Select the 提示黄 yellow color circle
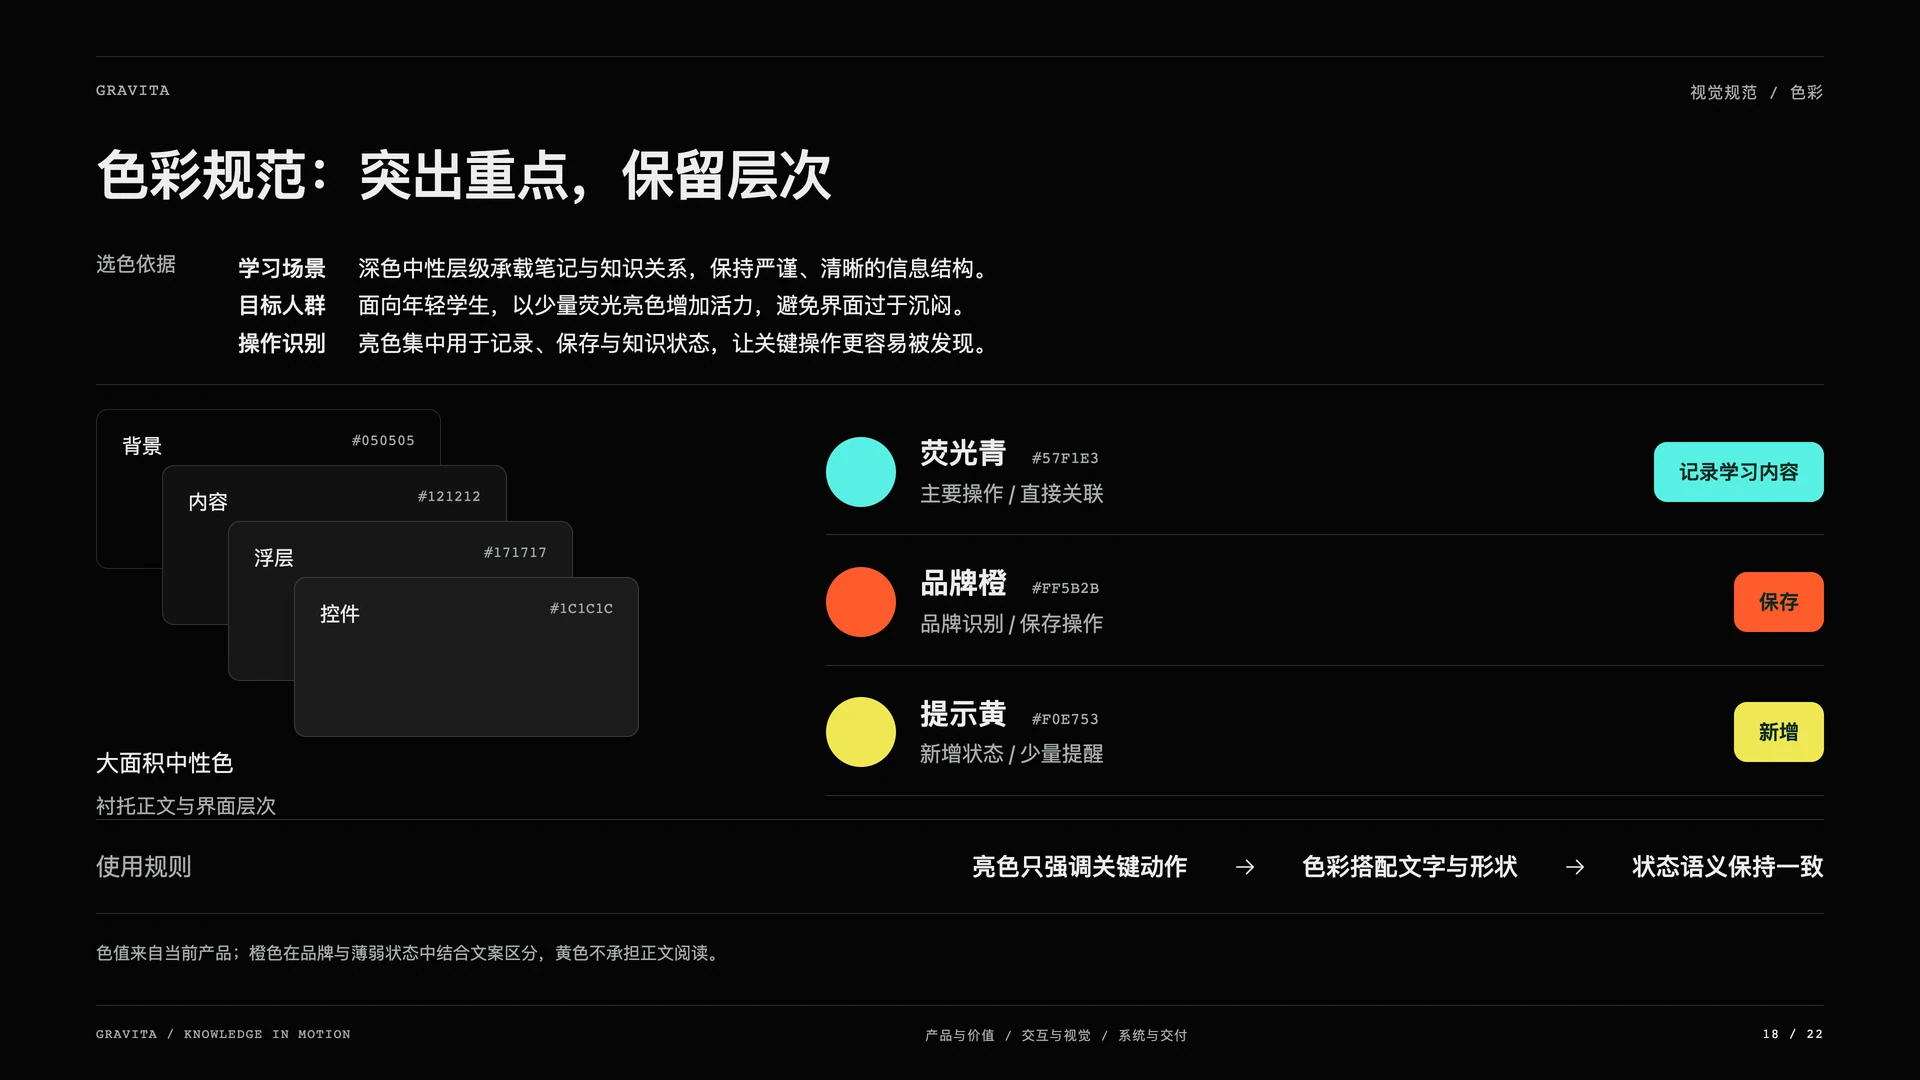This screenshot has width=1920, height=1080. (861, 732)
